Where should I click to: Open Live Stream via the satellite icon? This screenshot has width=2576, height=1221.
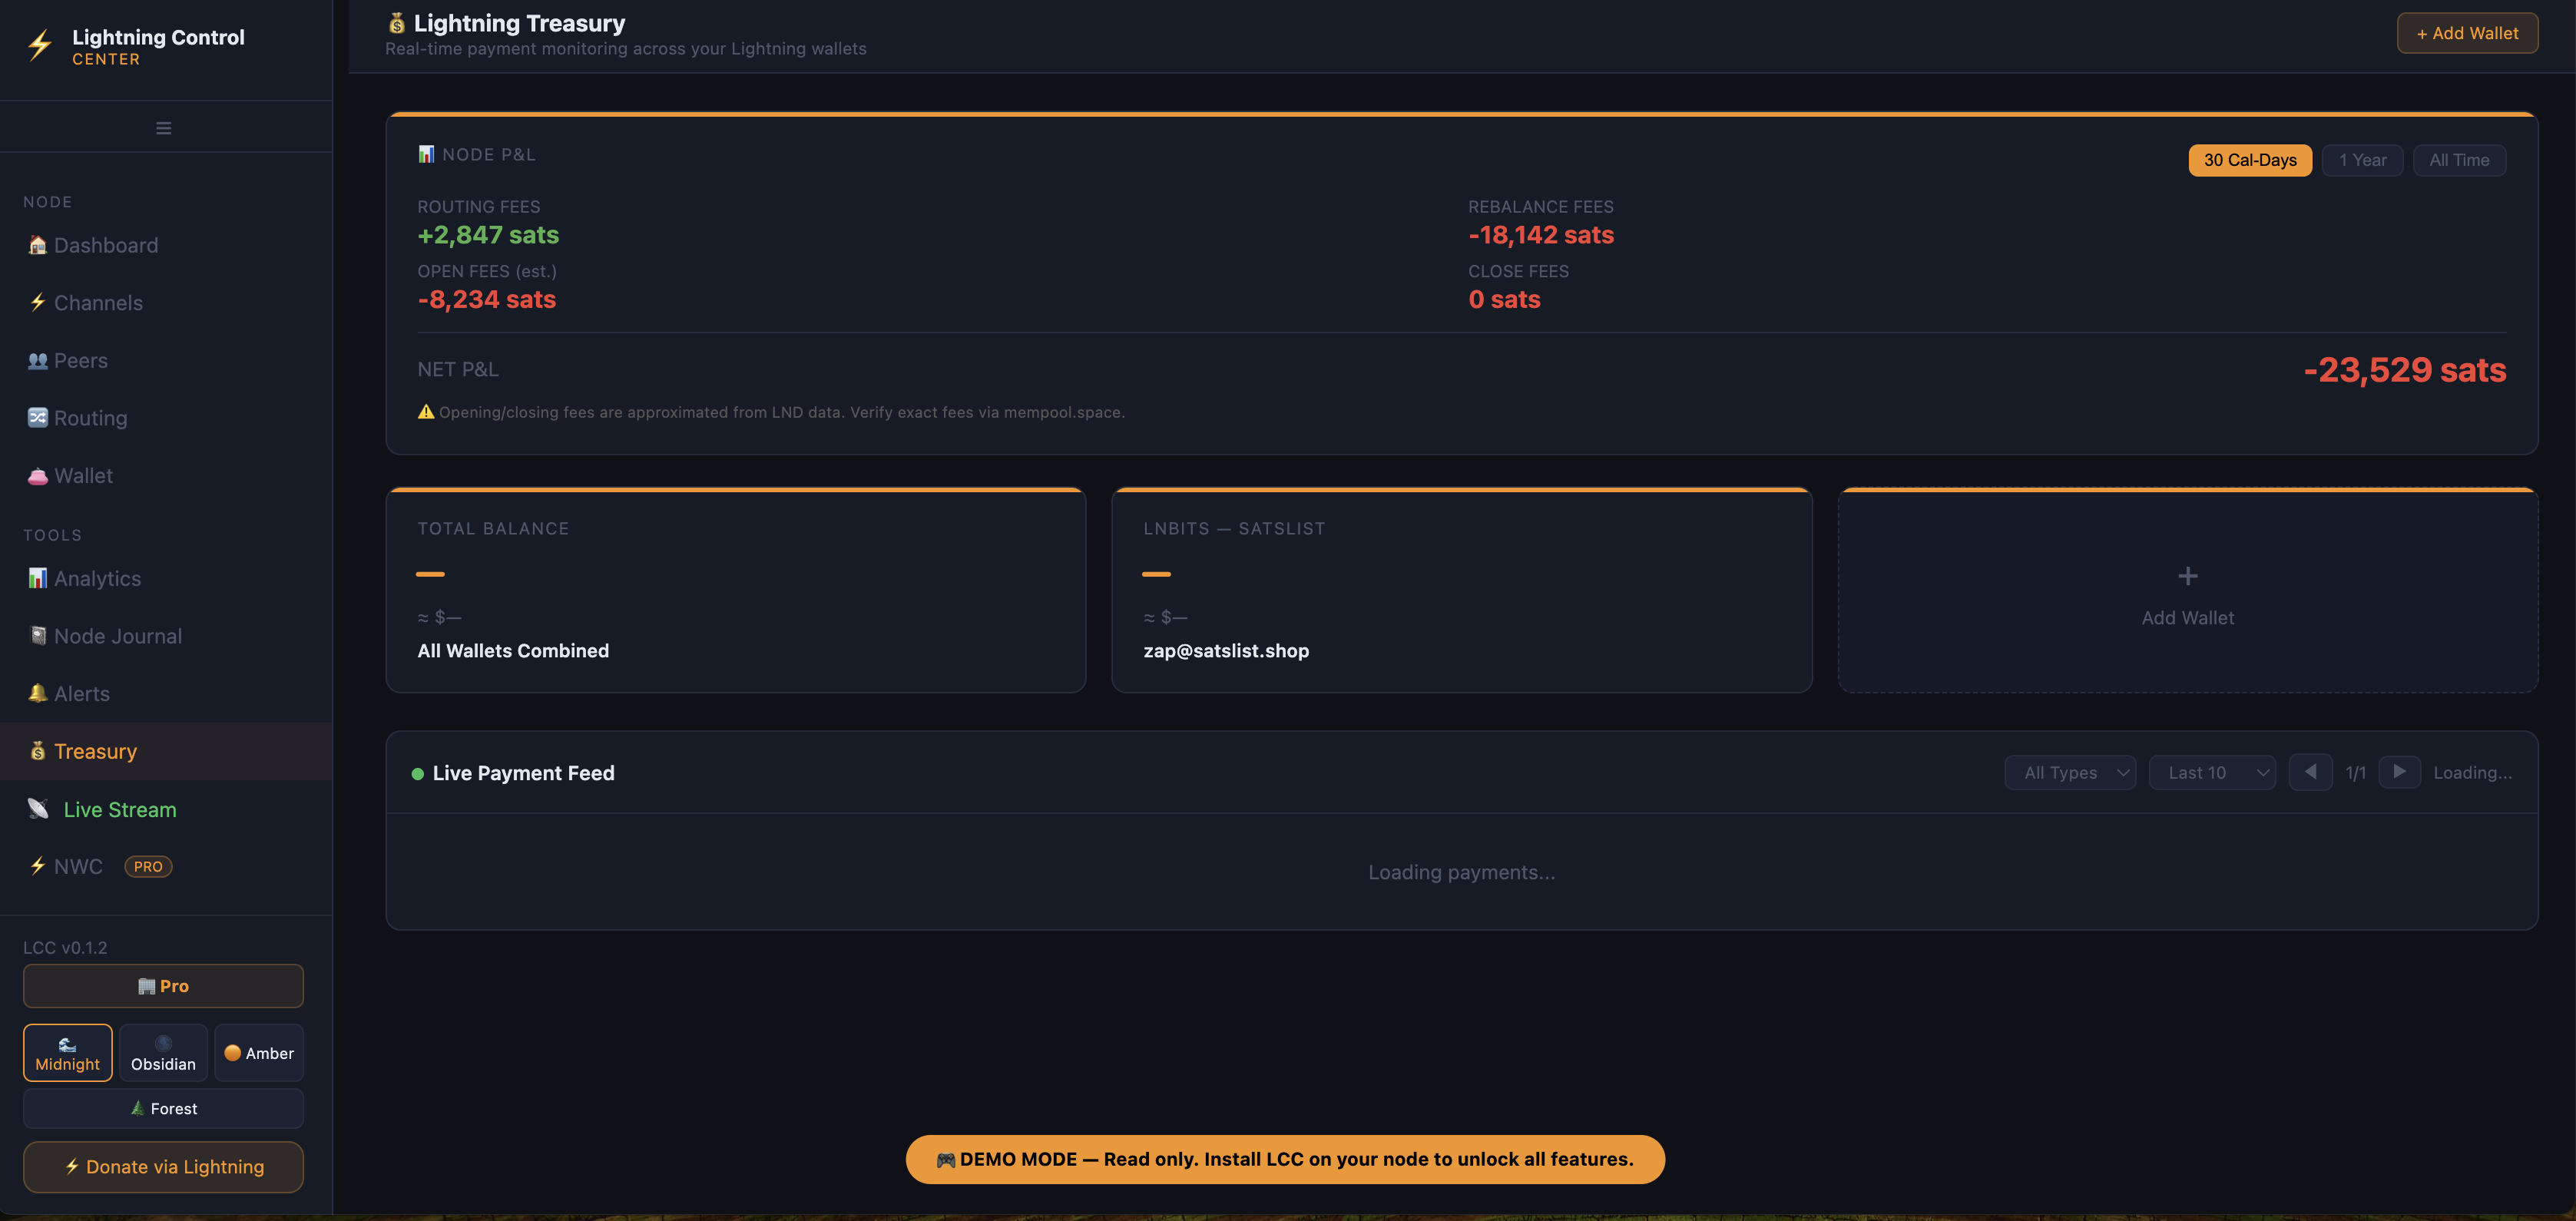coord(38,808)
